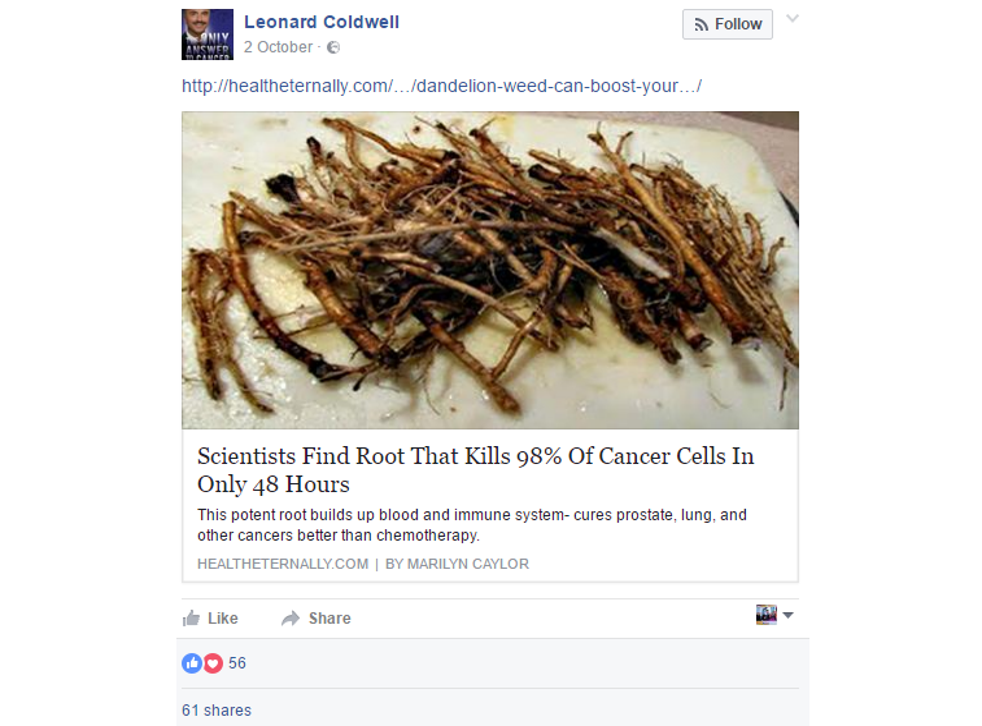Image resolution: width=982 pixels, height=726 pixels.
Task: Click the "By Marilyn Caylor" author byline
Action: point(457,564)
